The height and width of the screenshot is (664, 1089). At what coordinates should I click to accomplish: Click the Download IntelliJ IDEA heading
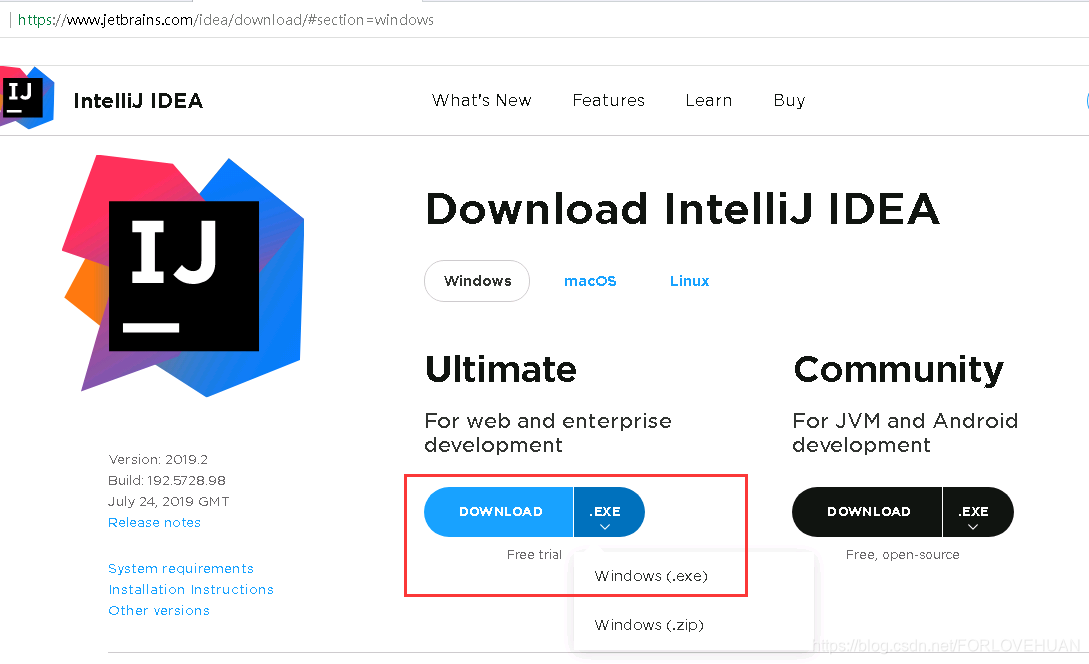coord(683,209)
